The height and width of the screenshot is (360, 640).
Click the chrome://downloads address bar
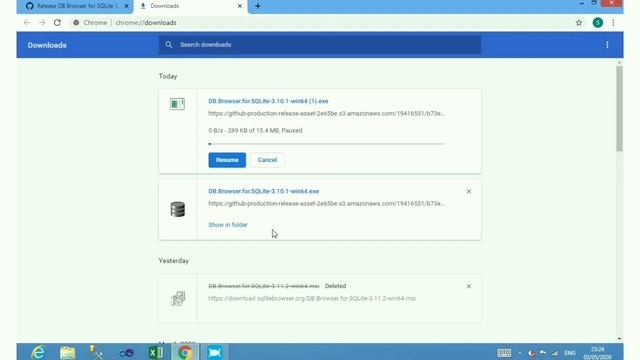[x=146, y=23]
